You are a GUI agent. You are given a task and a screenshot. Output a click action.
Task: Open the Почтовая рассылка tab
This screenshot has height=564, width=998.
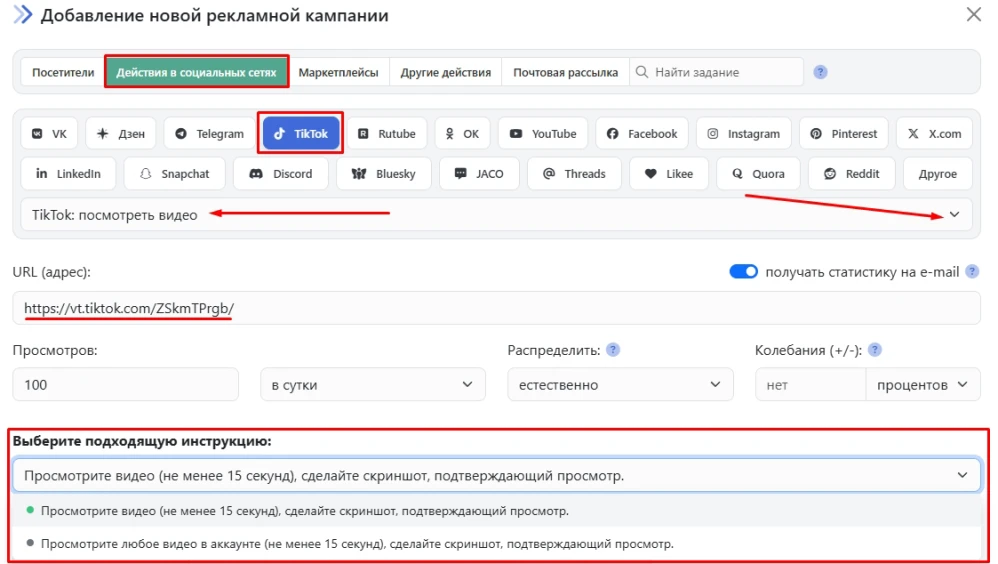click(565, 73)
